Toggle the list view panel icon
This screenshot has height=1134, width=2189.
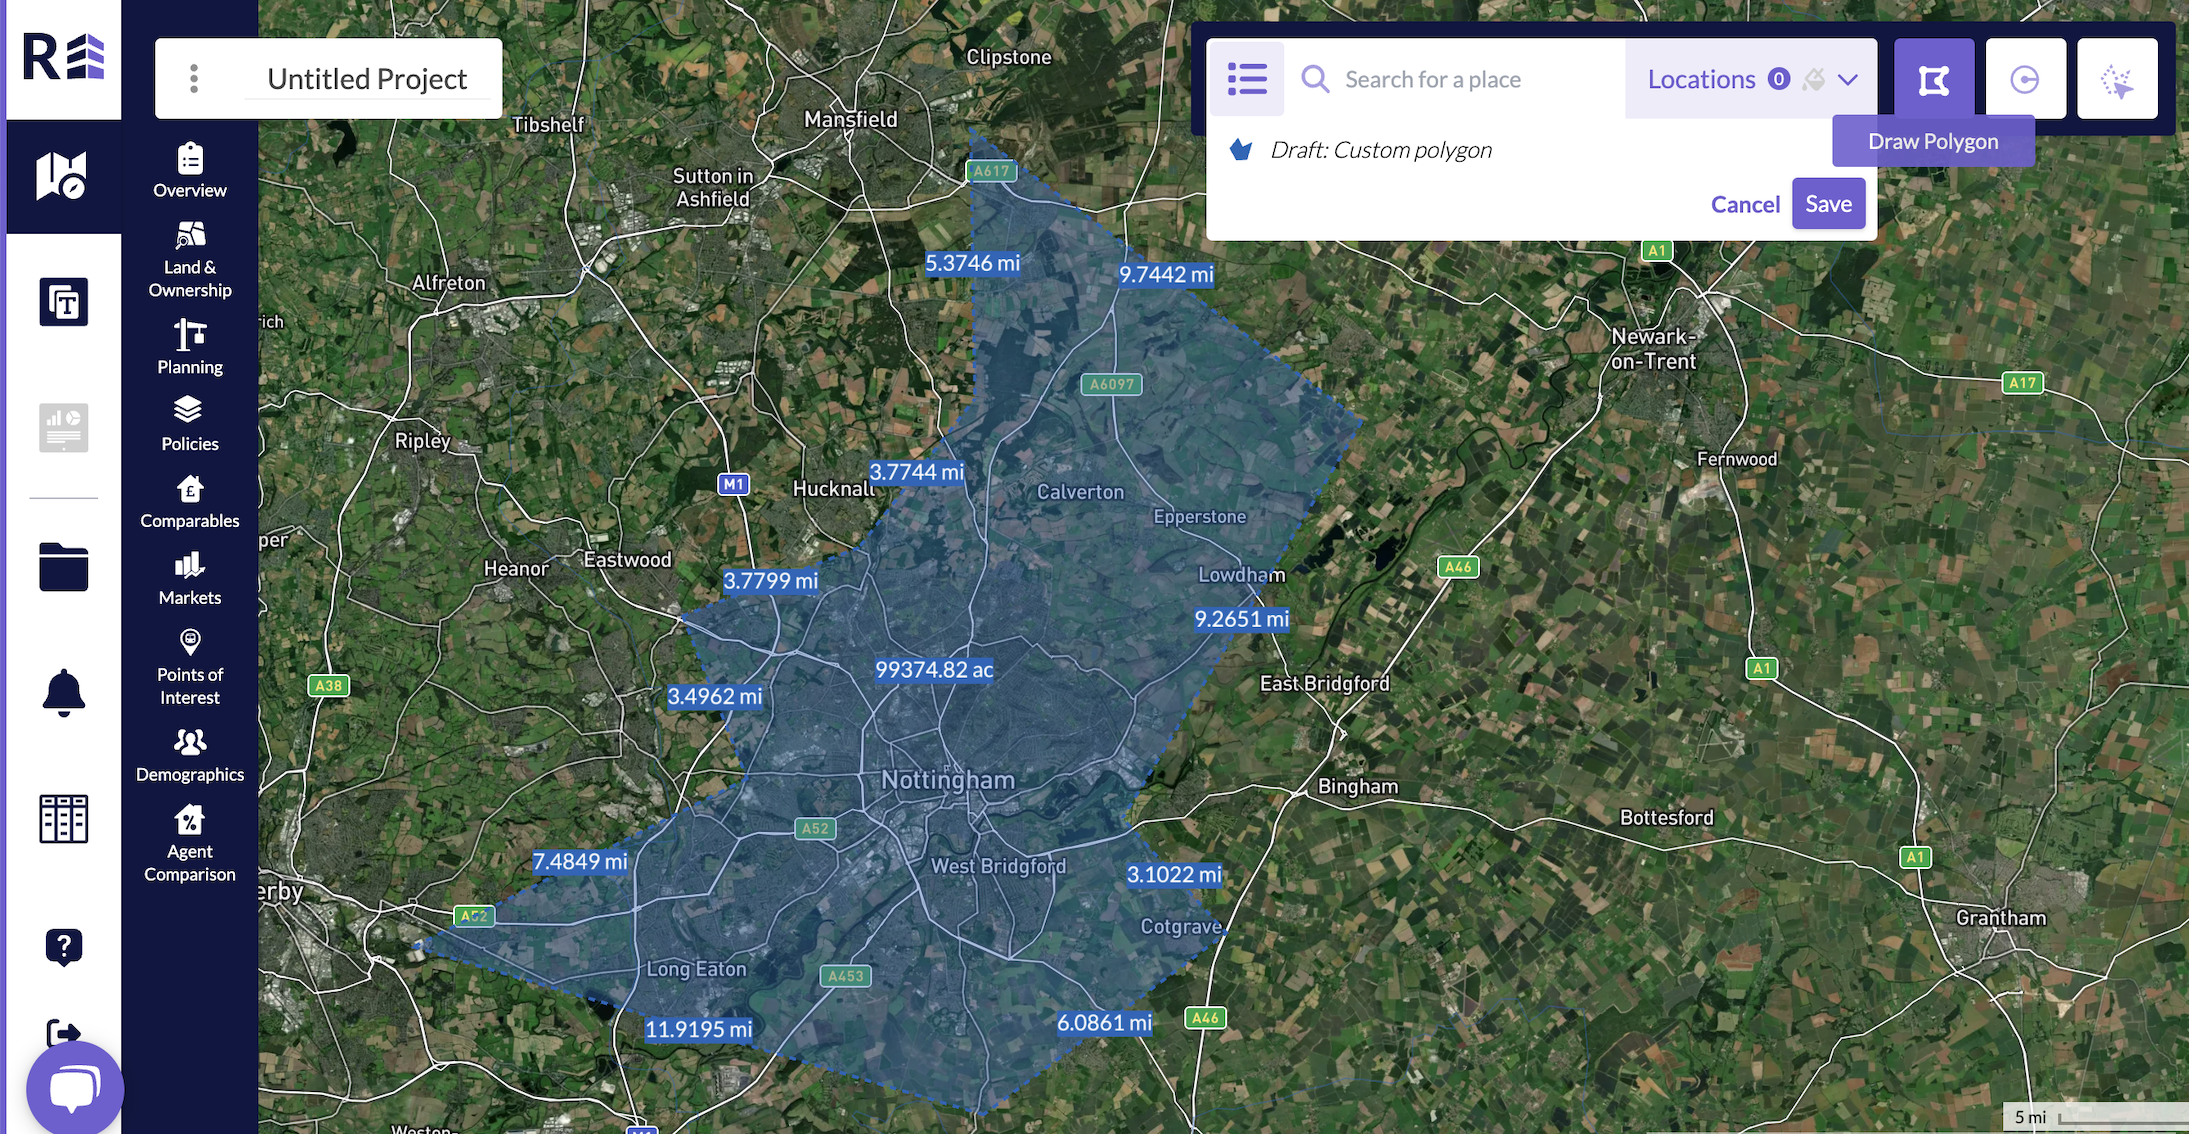1247,79
